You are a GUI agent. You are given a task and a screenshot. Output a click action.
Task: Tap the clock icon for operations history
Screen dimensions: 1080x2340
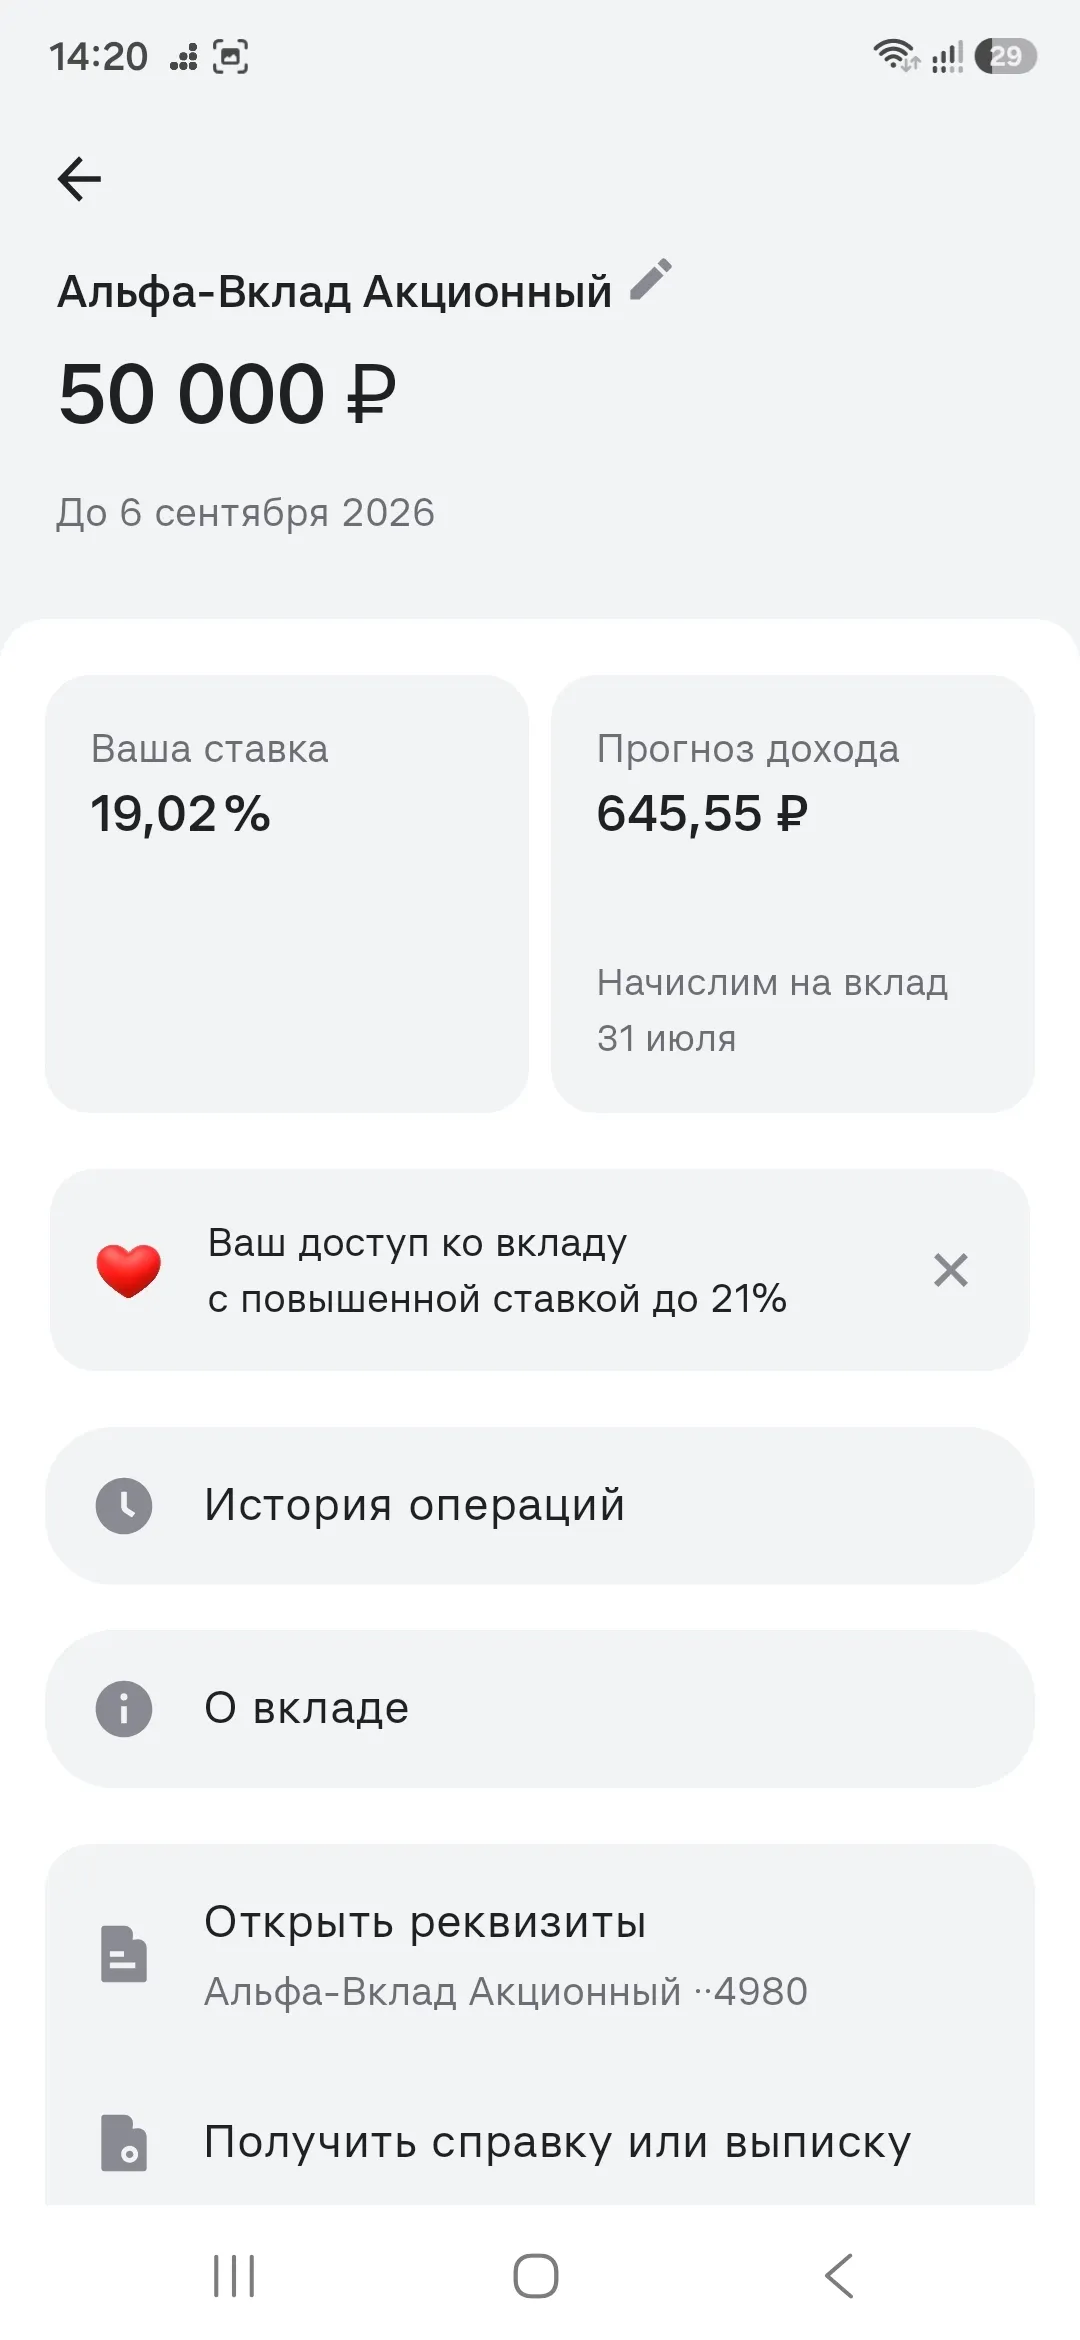pyautogui.click(x=124, y=1506)
